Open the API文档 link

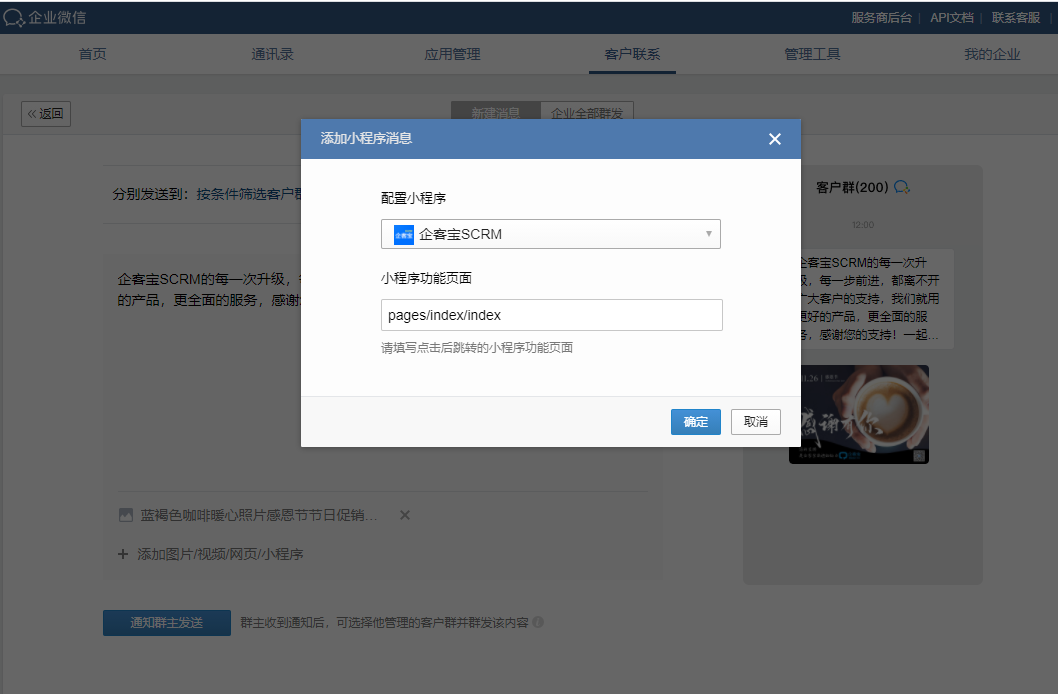click(951, 18)
